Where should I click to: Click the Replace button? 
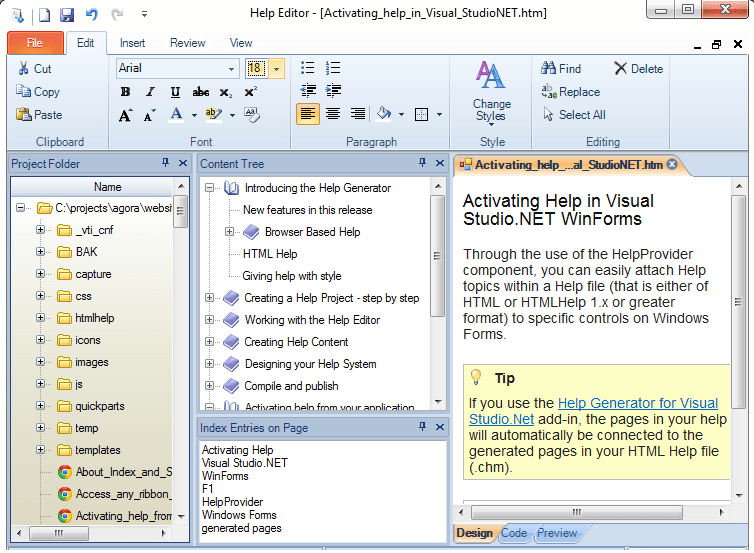click(x=570, y=92)
